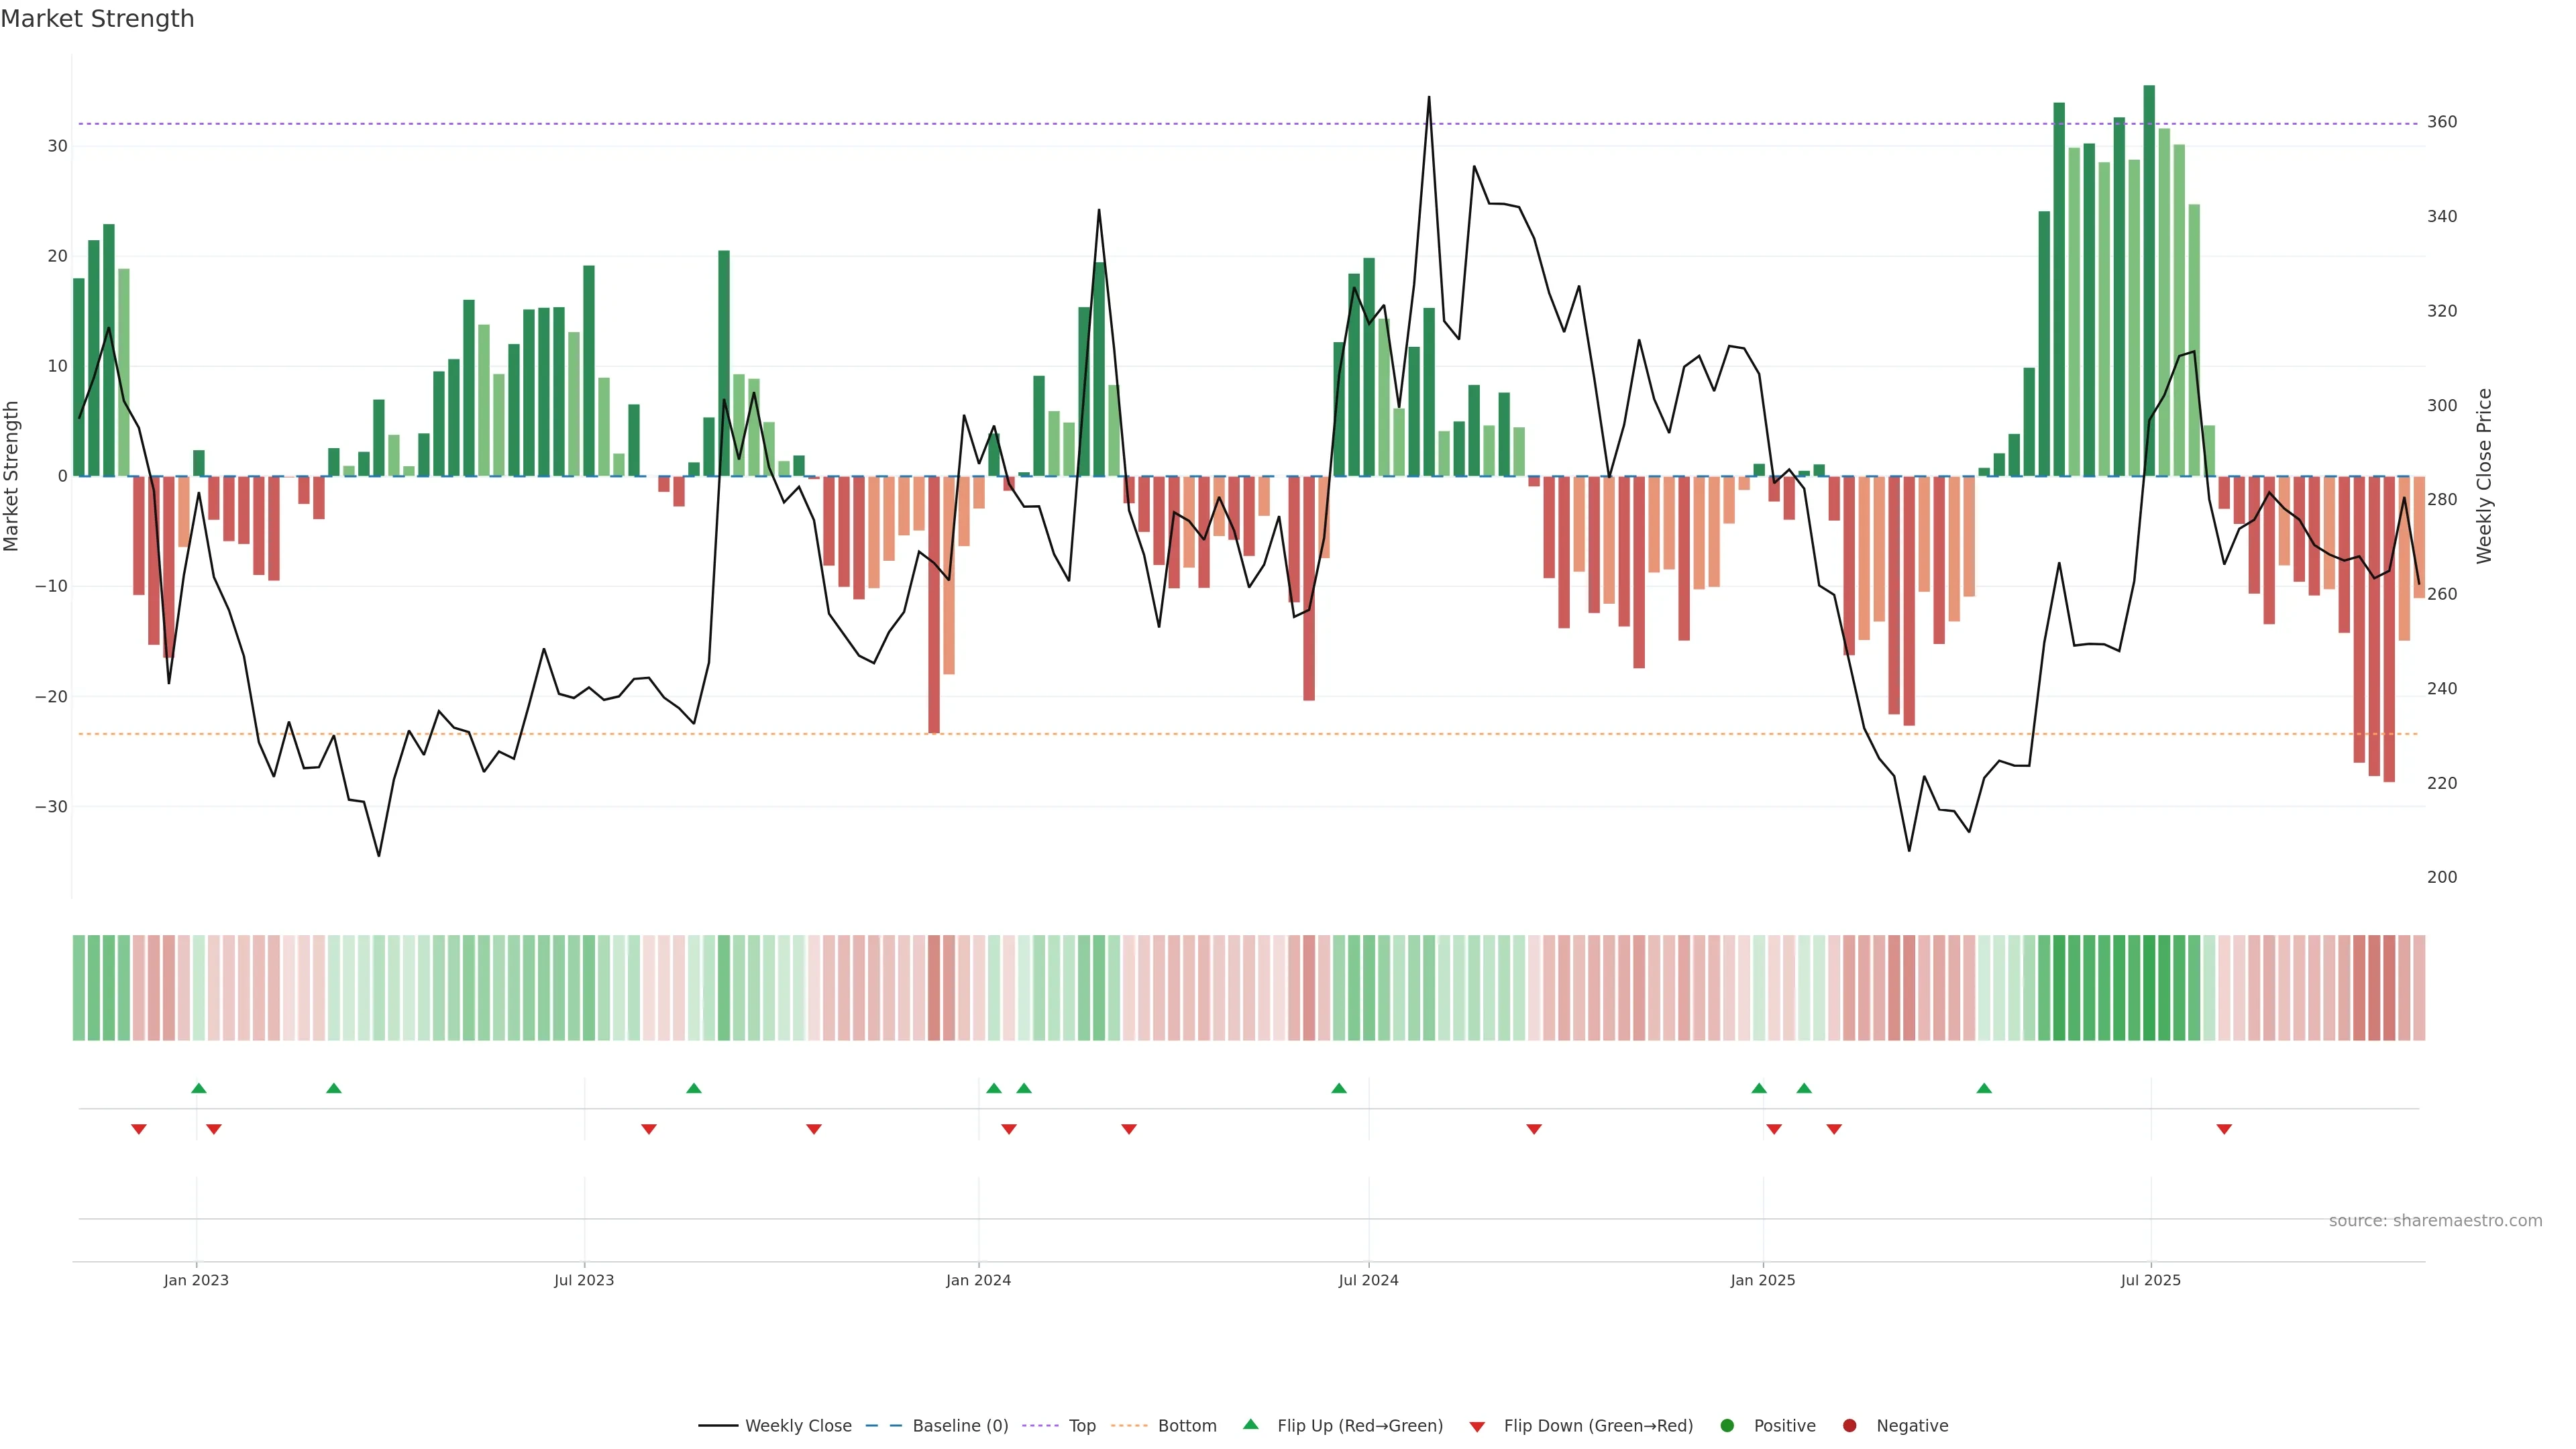This screenshot has height=1449, width=2576.
Task: Click the Weekly Close Price axis title
Action: coord(2484,476)
